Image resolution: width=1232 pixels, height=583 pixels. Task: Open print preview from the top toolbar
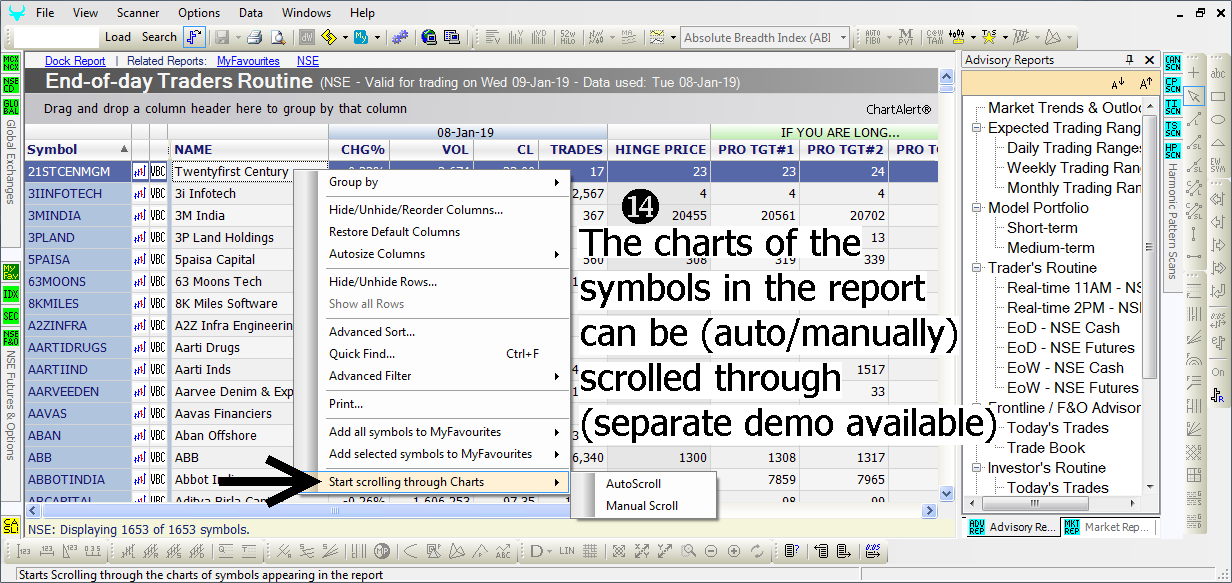click(278, 37)
